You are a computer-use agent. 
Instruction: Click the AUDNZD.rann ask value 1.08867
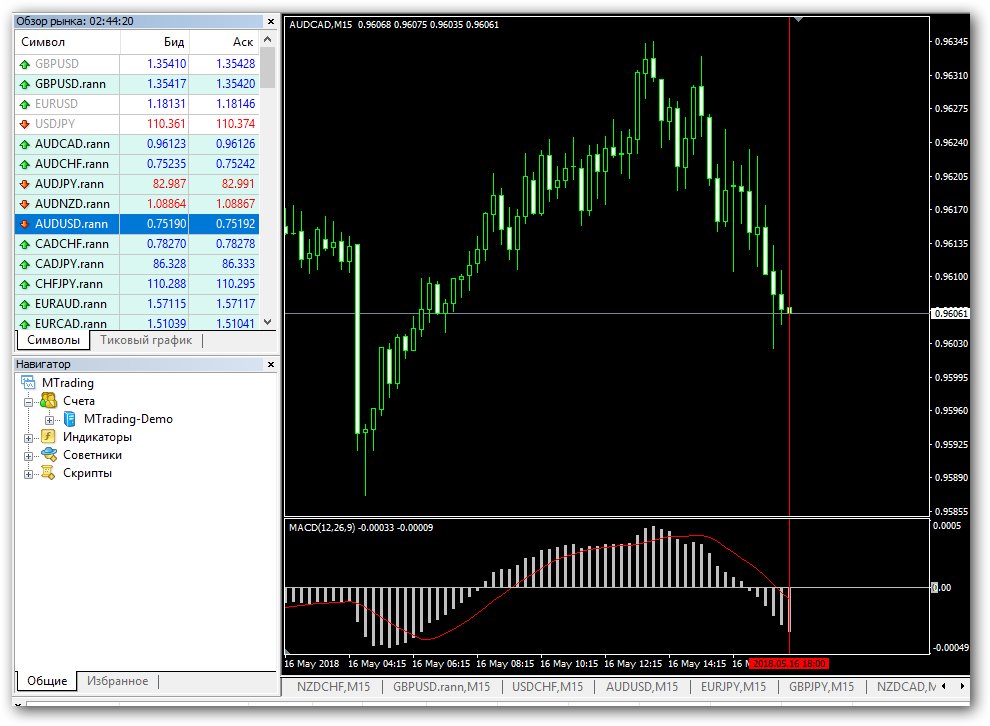click(x=236, y=204)
